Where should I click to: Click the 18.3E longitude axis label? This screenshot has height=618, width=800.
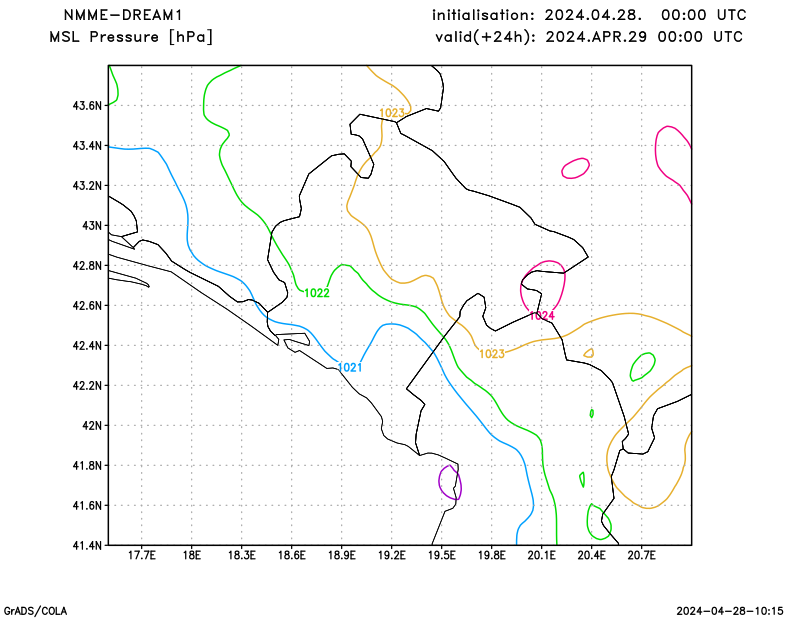click(242, 555)
